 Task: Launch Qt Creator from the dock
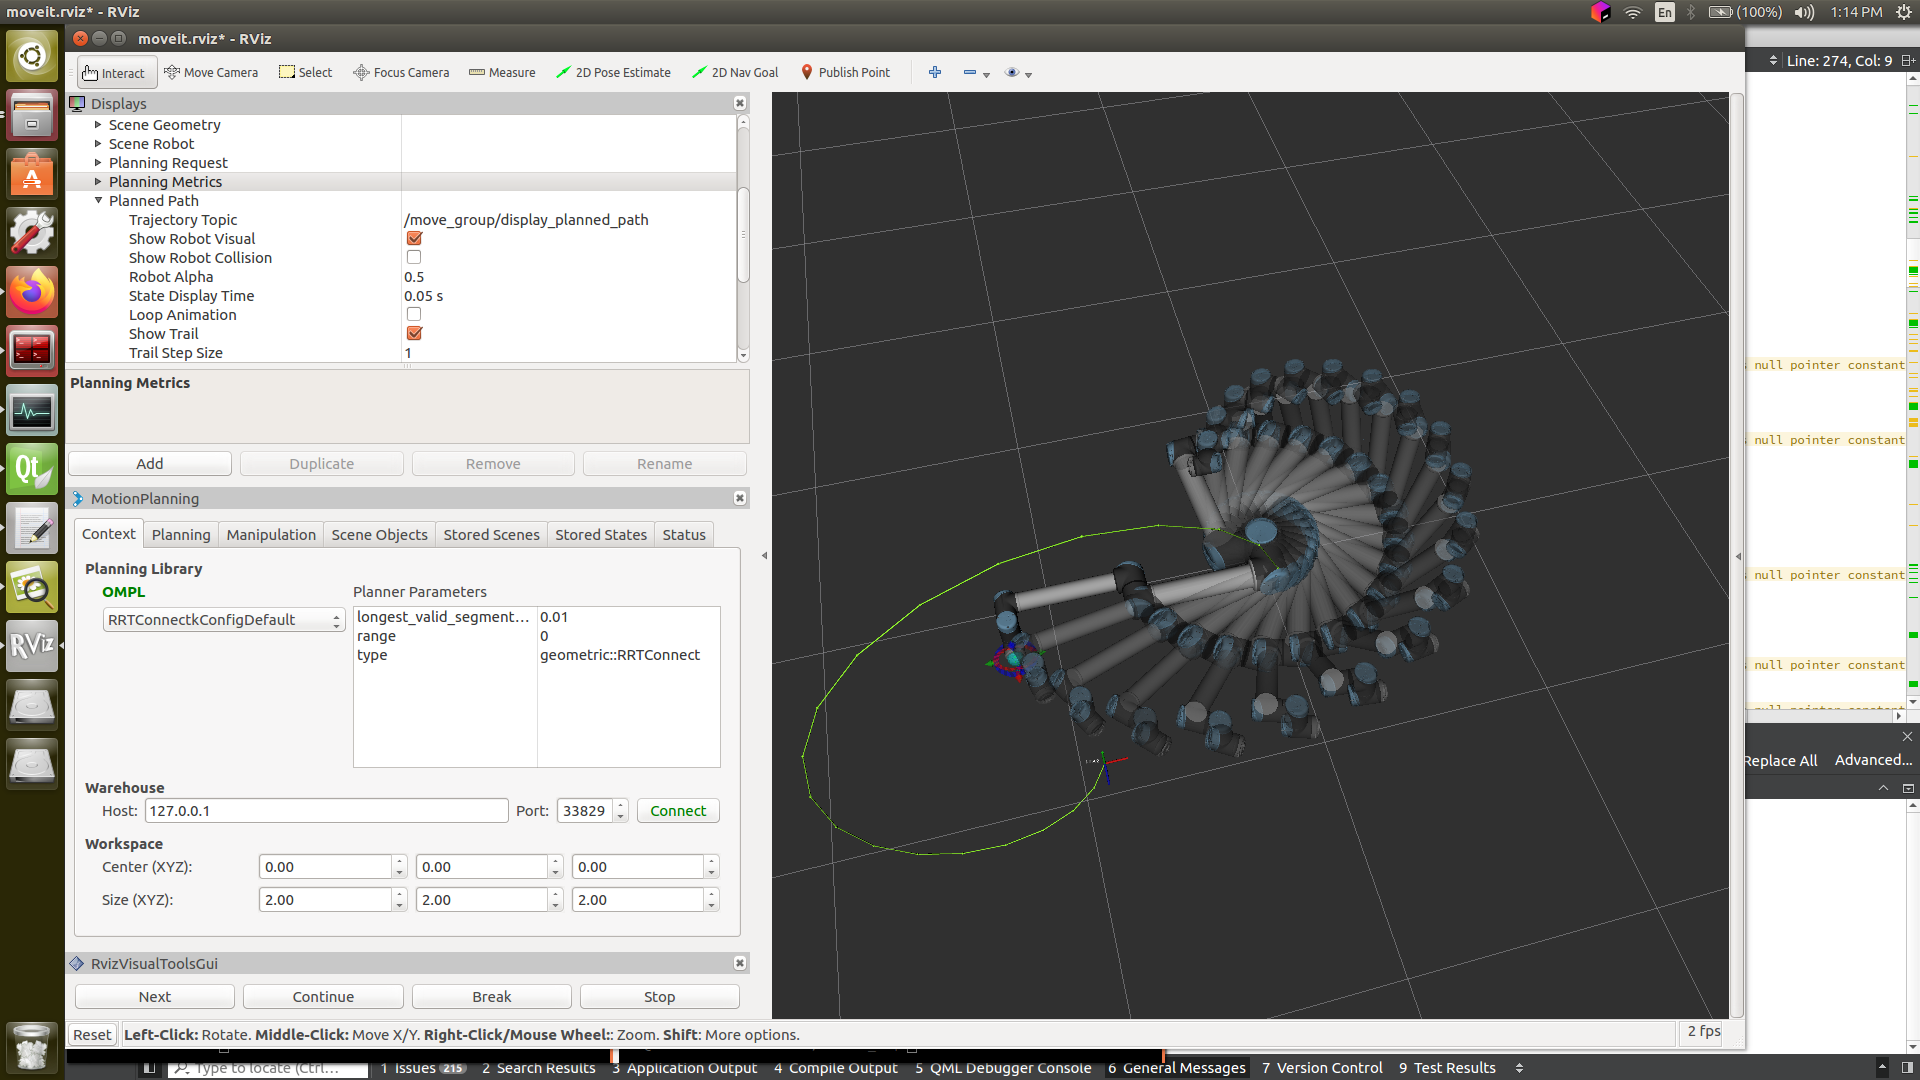click(32, 469)
